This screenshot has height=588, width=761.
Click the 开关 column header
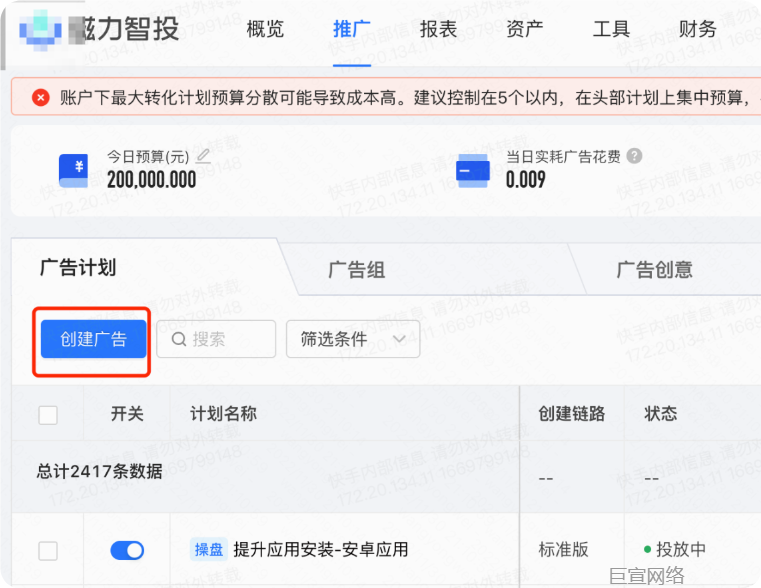tap(127, 414)
